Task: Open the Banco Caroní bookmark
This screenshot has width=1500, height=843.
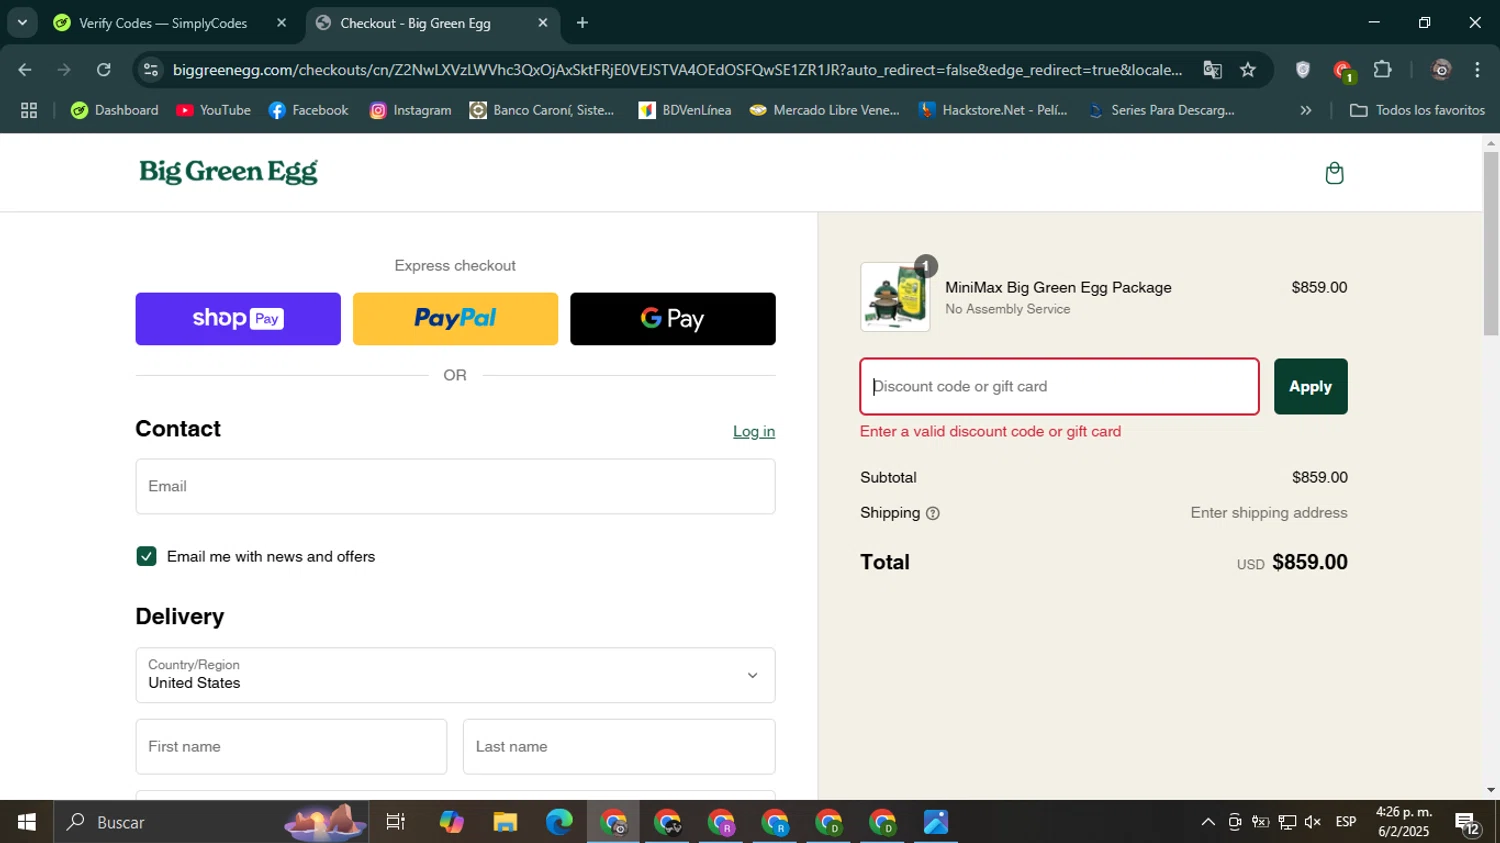Action: [542, 110]
